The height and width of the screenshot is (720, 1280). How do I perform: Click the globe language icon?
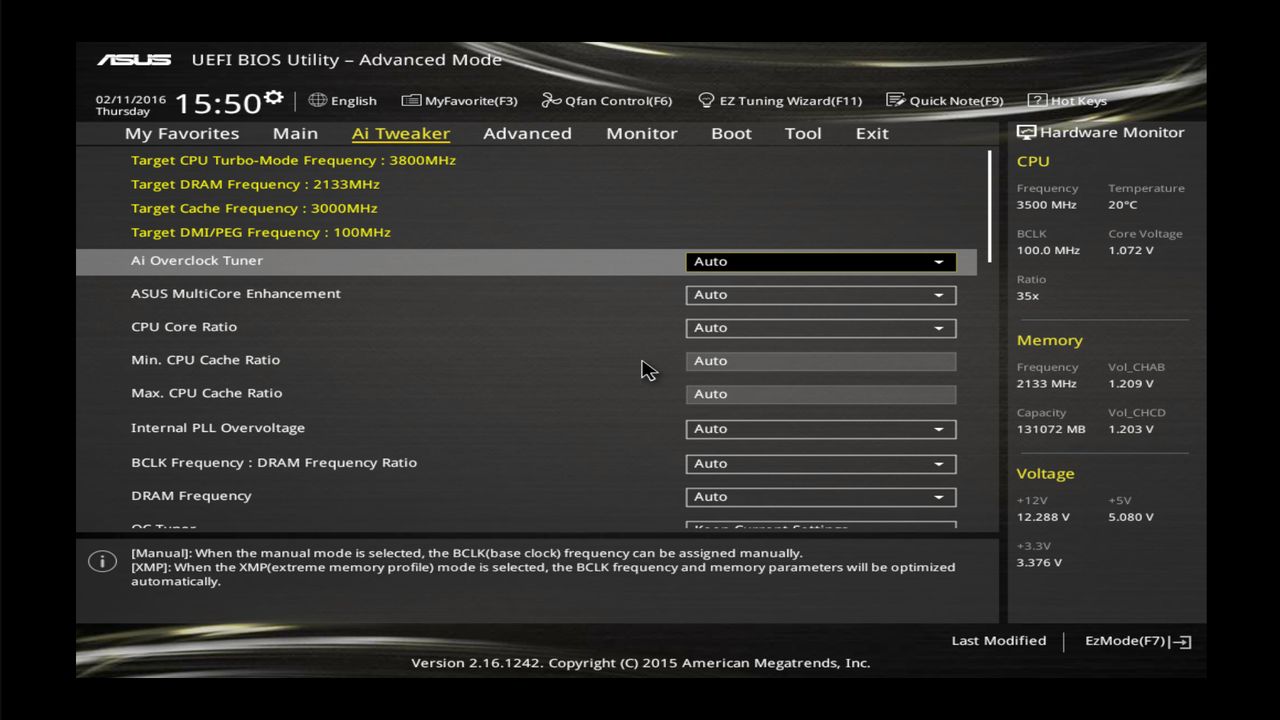pos(318,100)
